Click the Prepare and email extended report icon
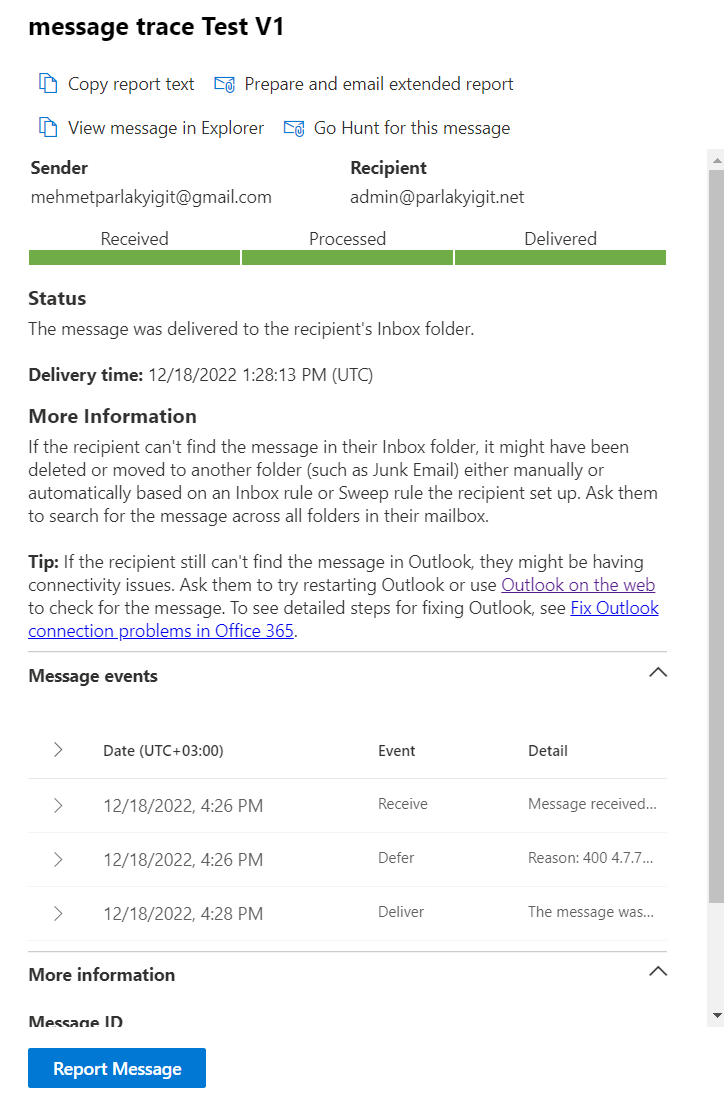This screenshot has height=1104, width=724. tap(224, 84)
